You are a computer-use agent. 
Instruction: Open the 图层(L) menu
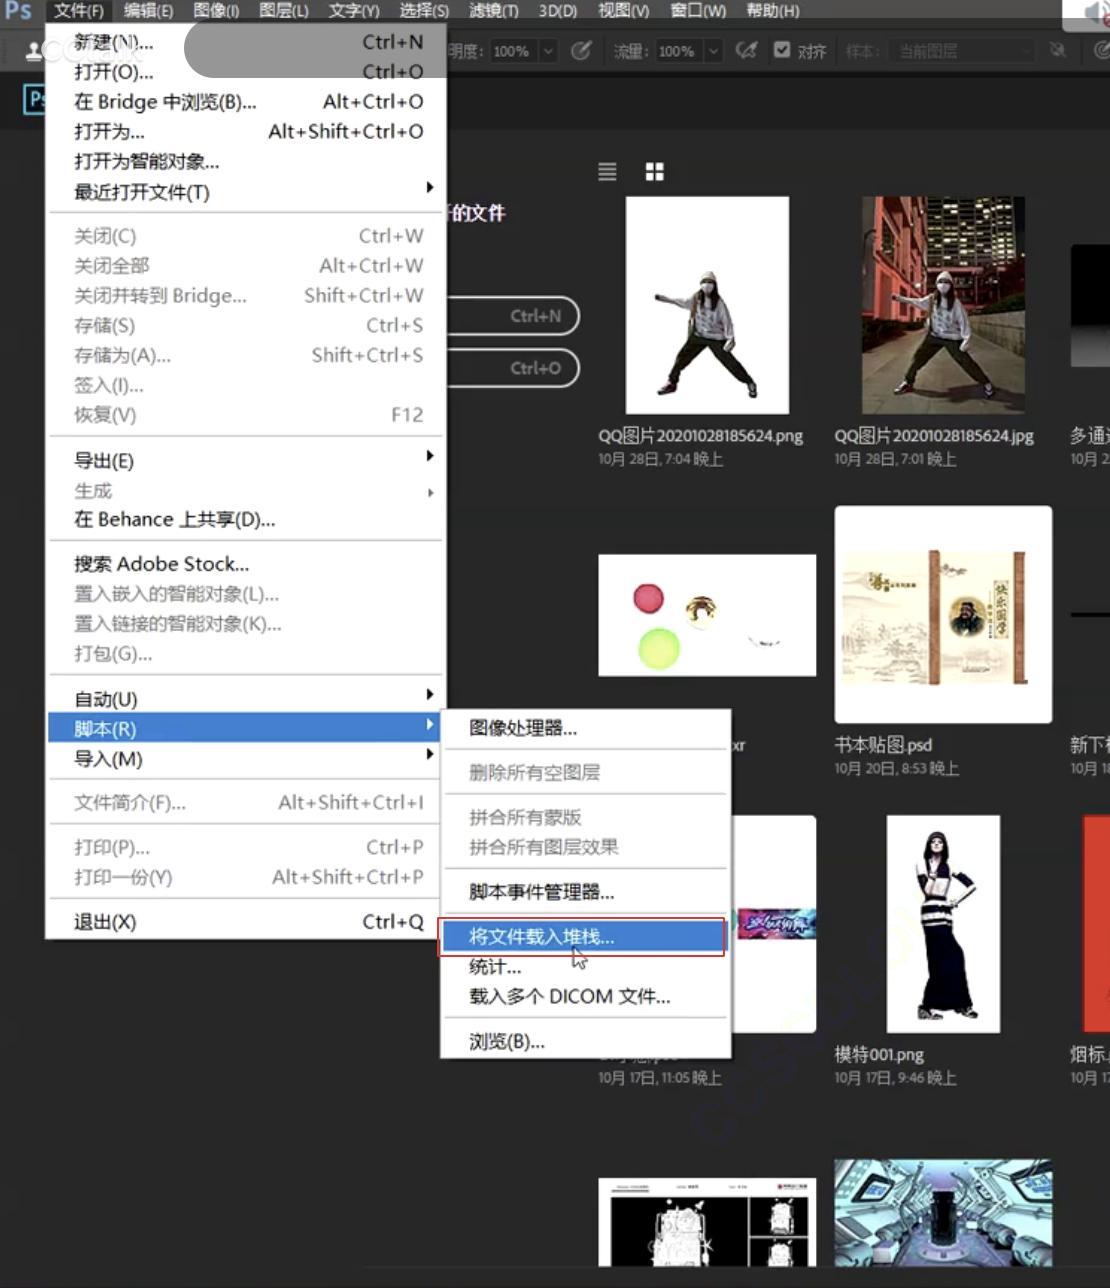coord(284,11)
